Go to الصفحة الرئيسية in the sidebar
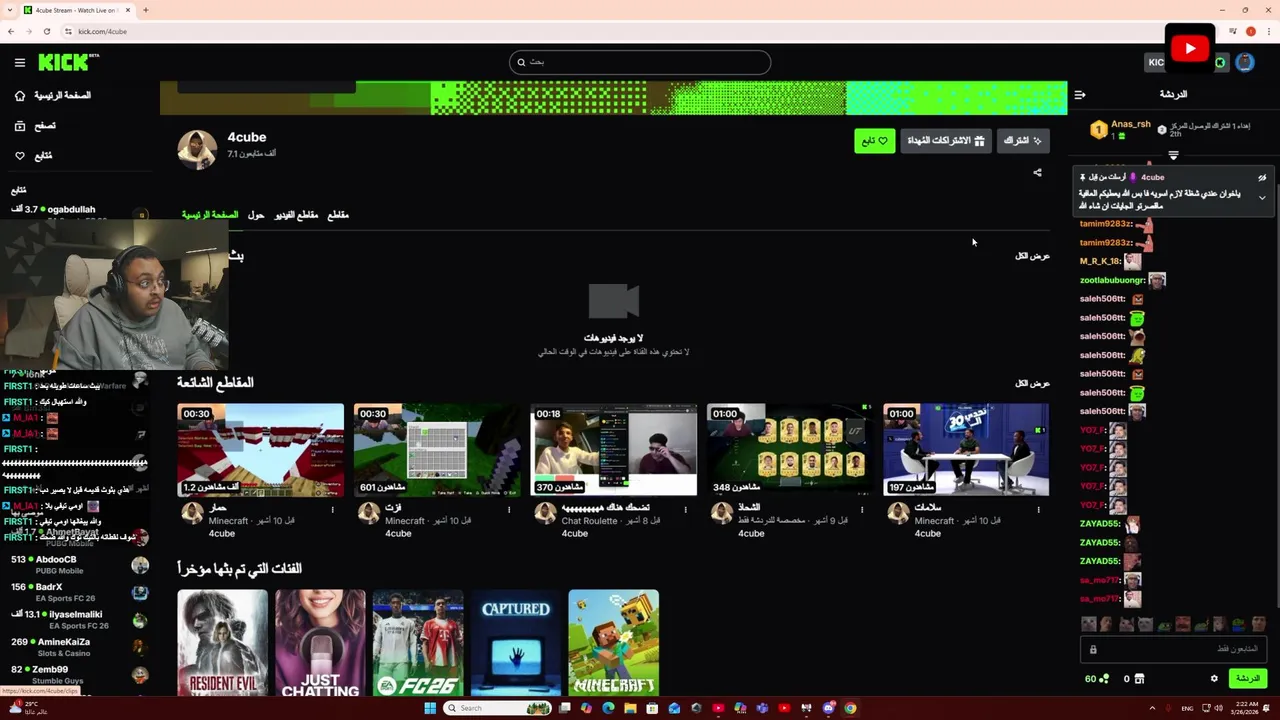 [54, 96]
